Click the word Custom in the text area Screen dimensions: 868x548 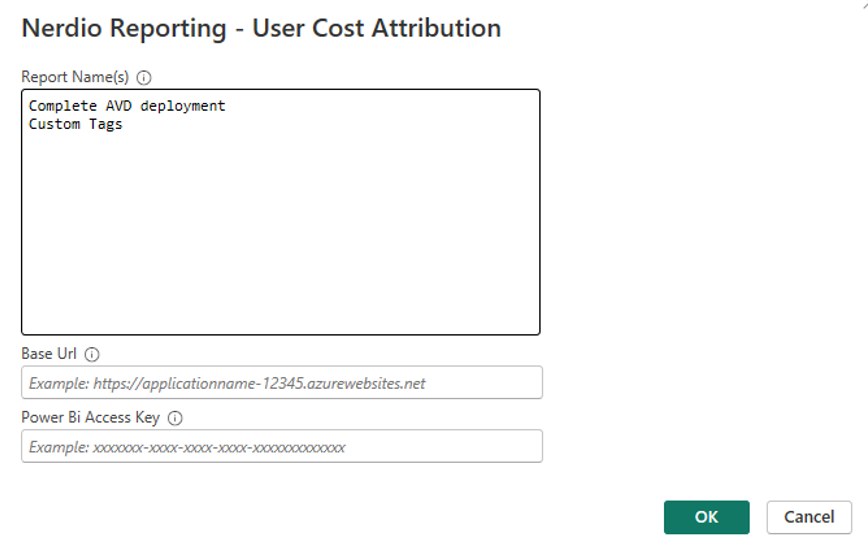[x=54, y=124]
